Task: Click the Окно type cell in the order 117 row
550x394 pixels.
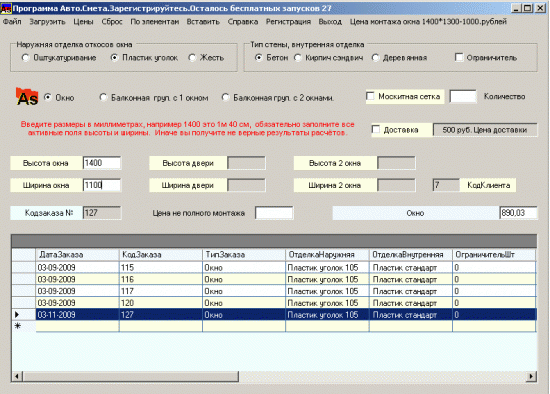Action: (244, 291)
